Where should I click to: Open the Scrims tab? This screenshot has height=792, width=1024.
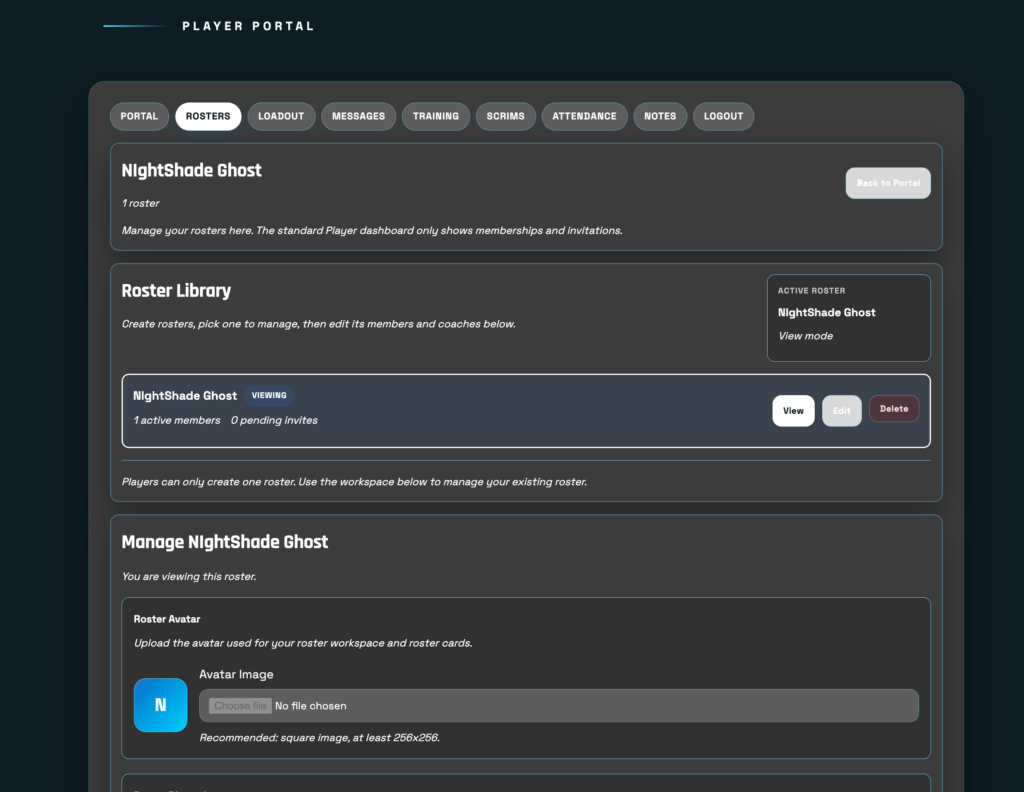(505, 116)
